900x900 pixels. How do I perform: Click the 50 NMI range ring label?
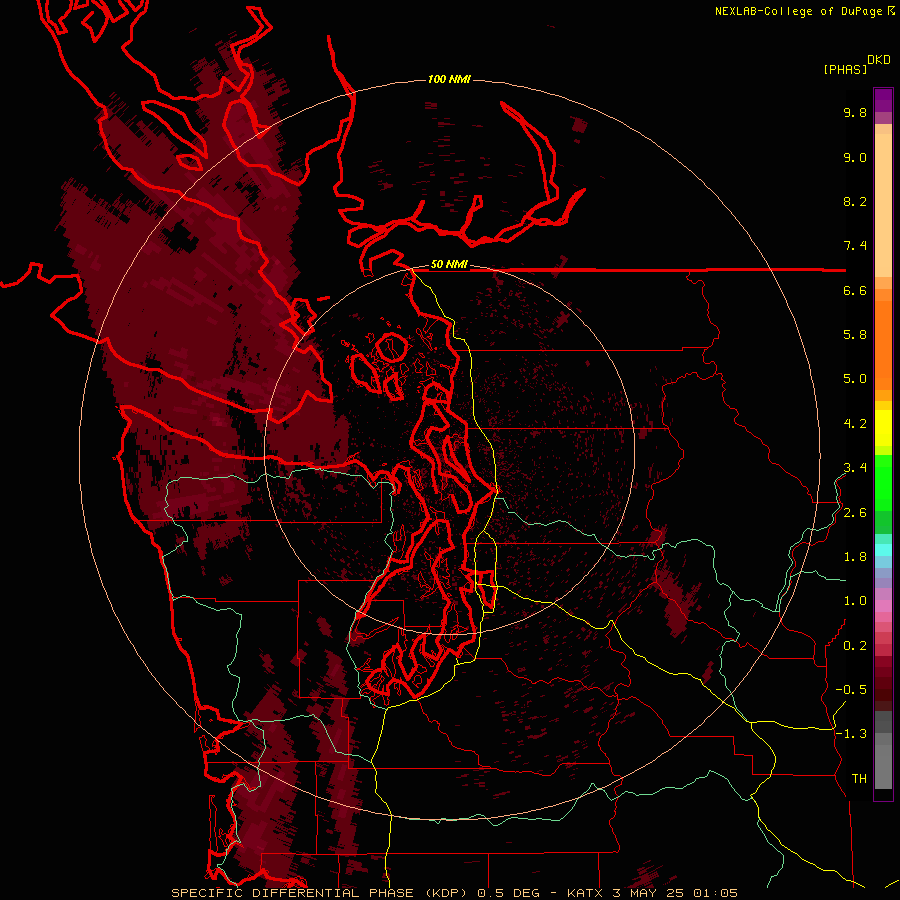point(449,265)
